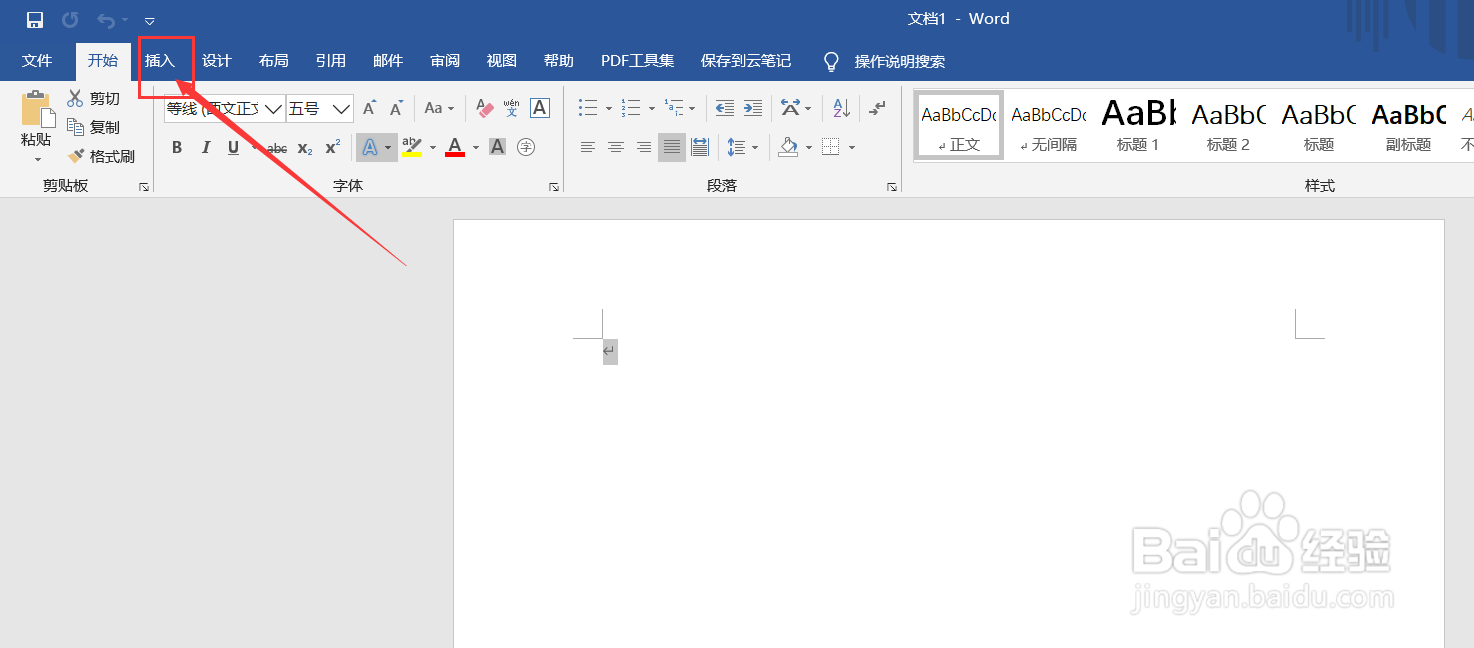Viewport: 1474px width, 648px height.
Task: Activate the 格式刷 format painter
Action: tap(101, 156)
